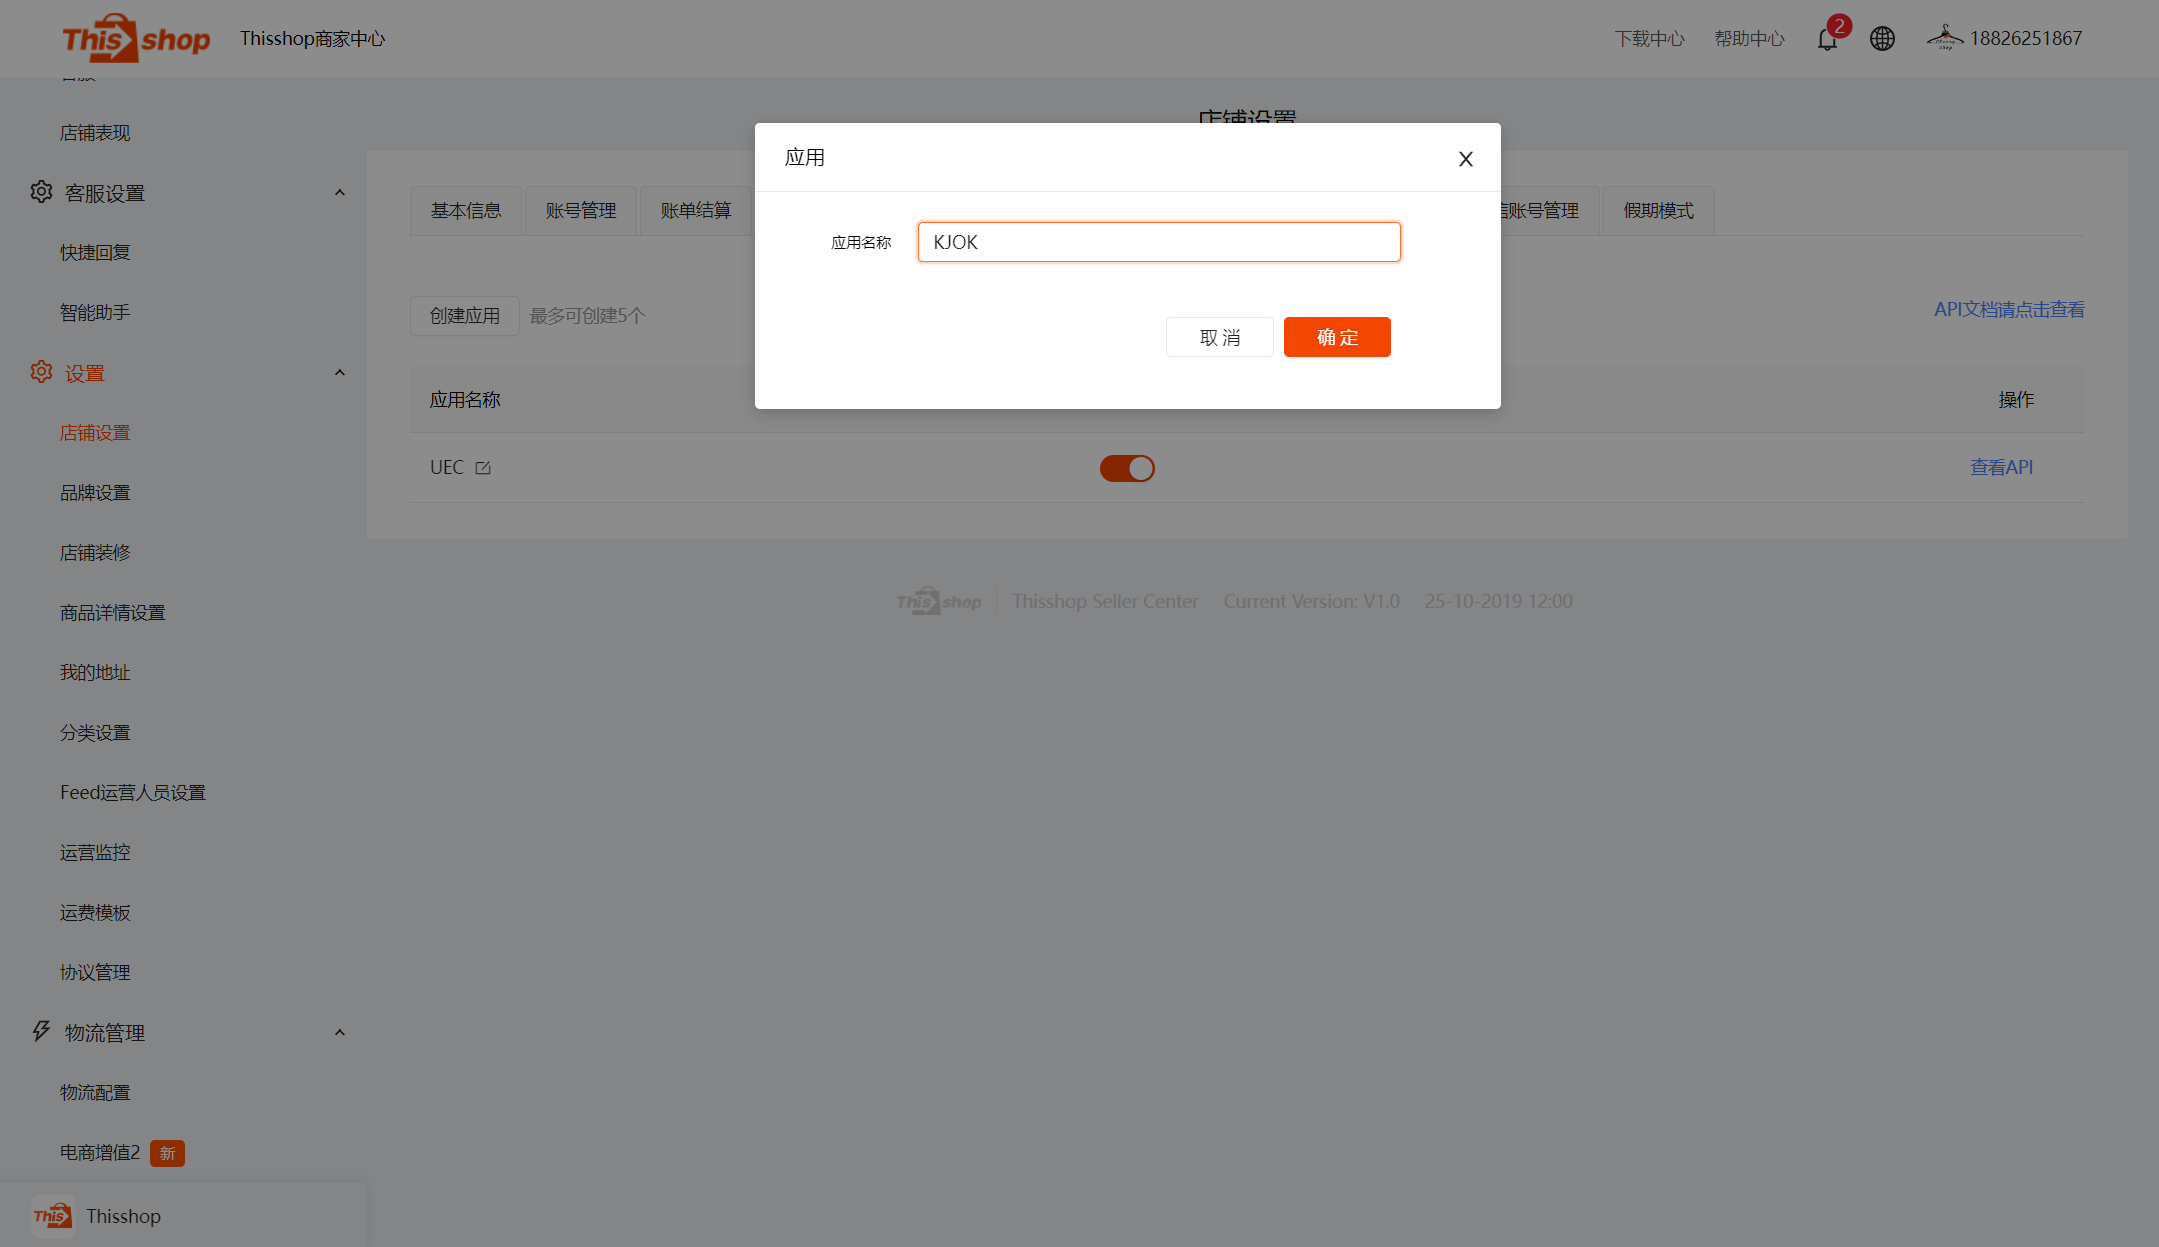Click the 应用名称 input field containing KJOK
Image resolution: width=2159 pixels, height=1247 pixels.
pyautogui.click(x=1159, y=242)
